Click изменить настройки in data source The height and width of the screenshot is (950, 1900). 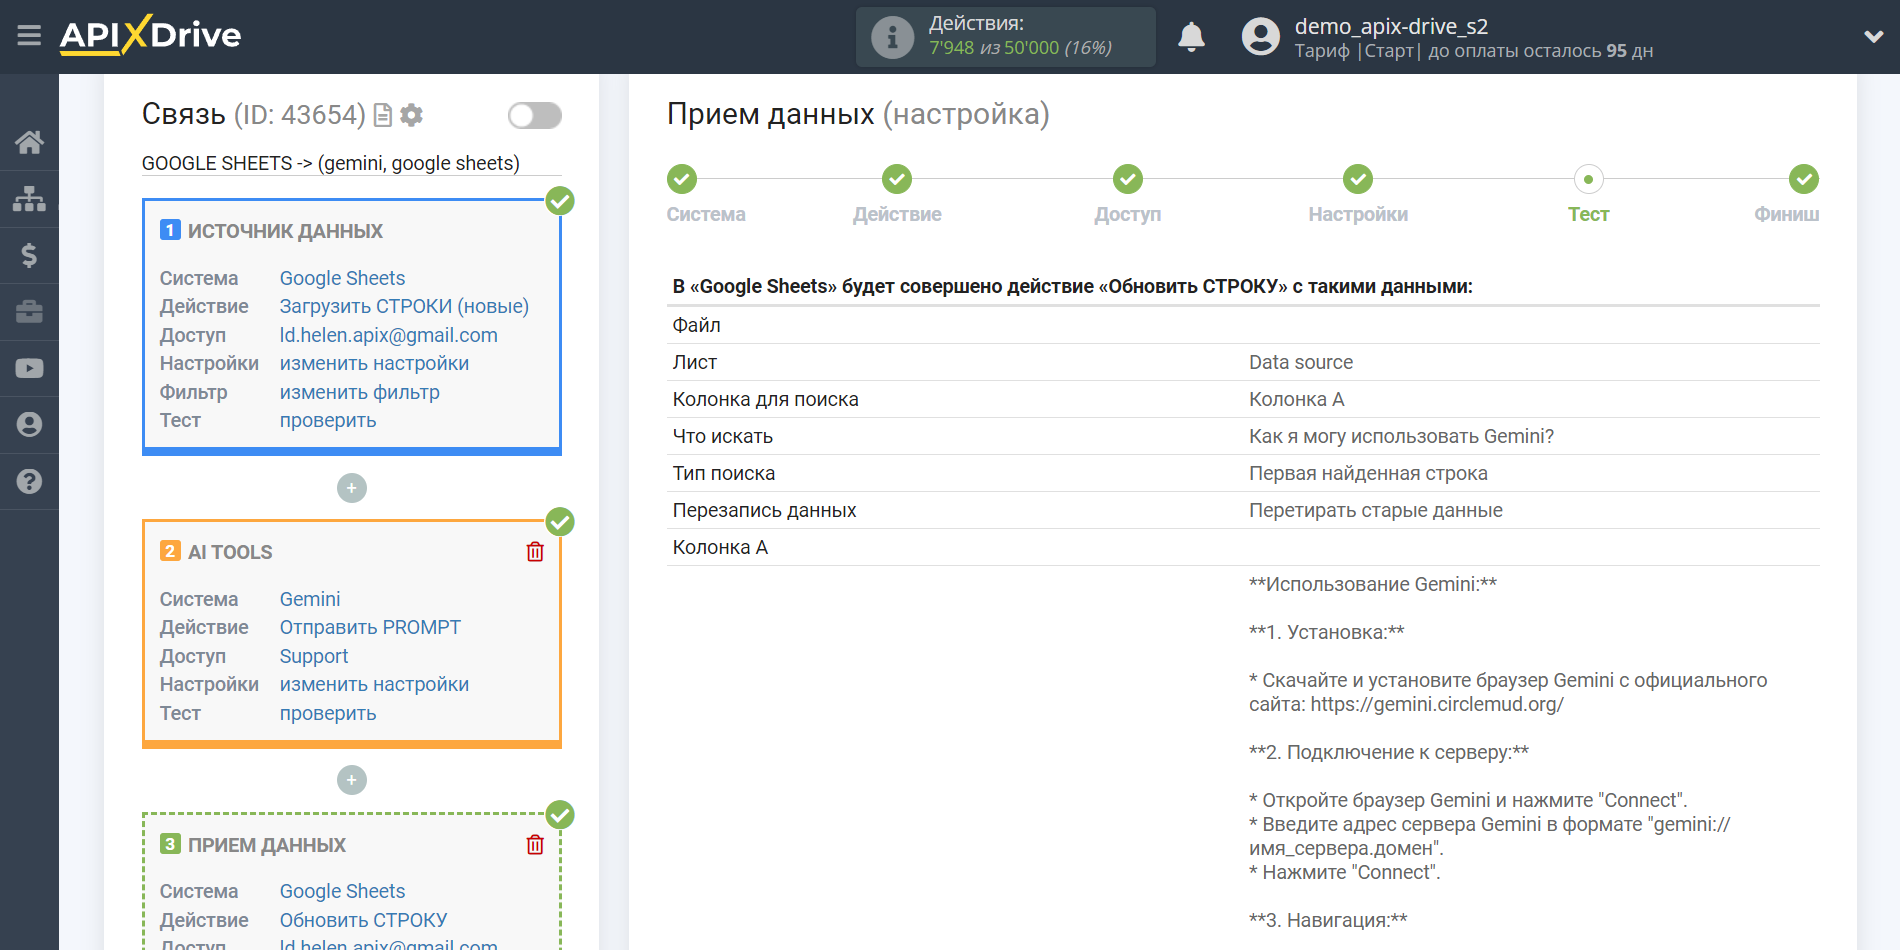coord(374,363)
